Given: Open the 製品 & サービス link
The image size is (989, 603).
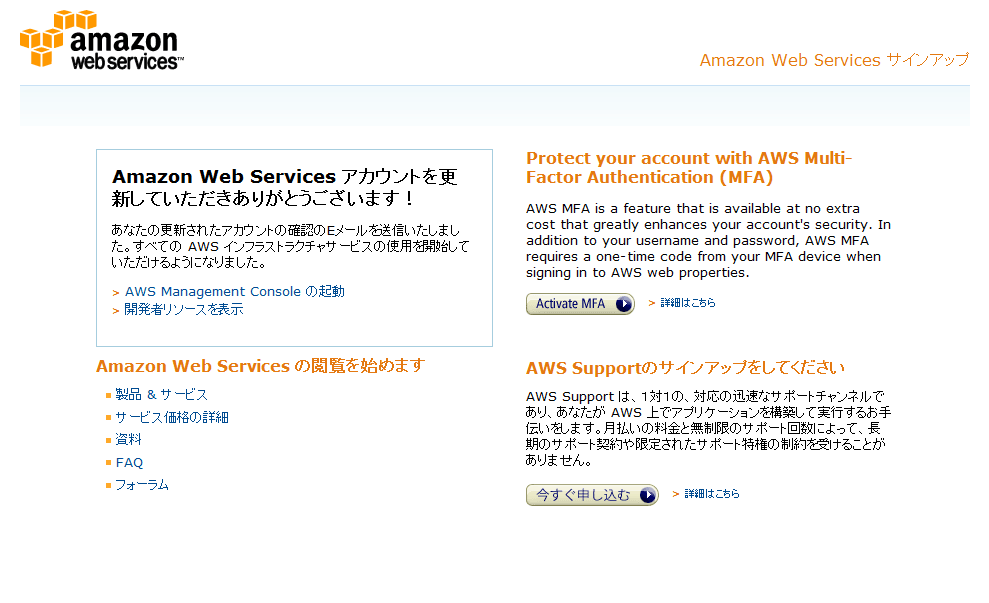Looking at the screenshot, I should coord(161,395).
